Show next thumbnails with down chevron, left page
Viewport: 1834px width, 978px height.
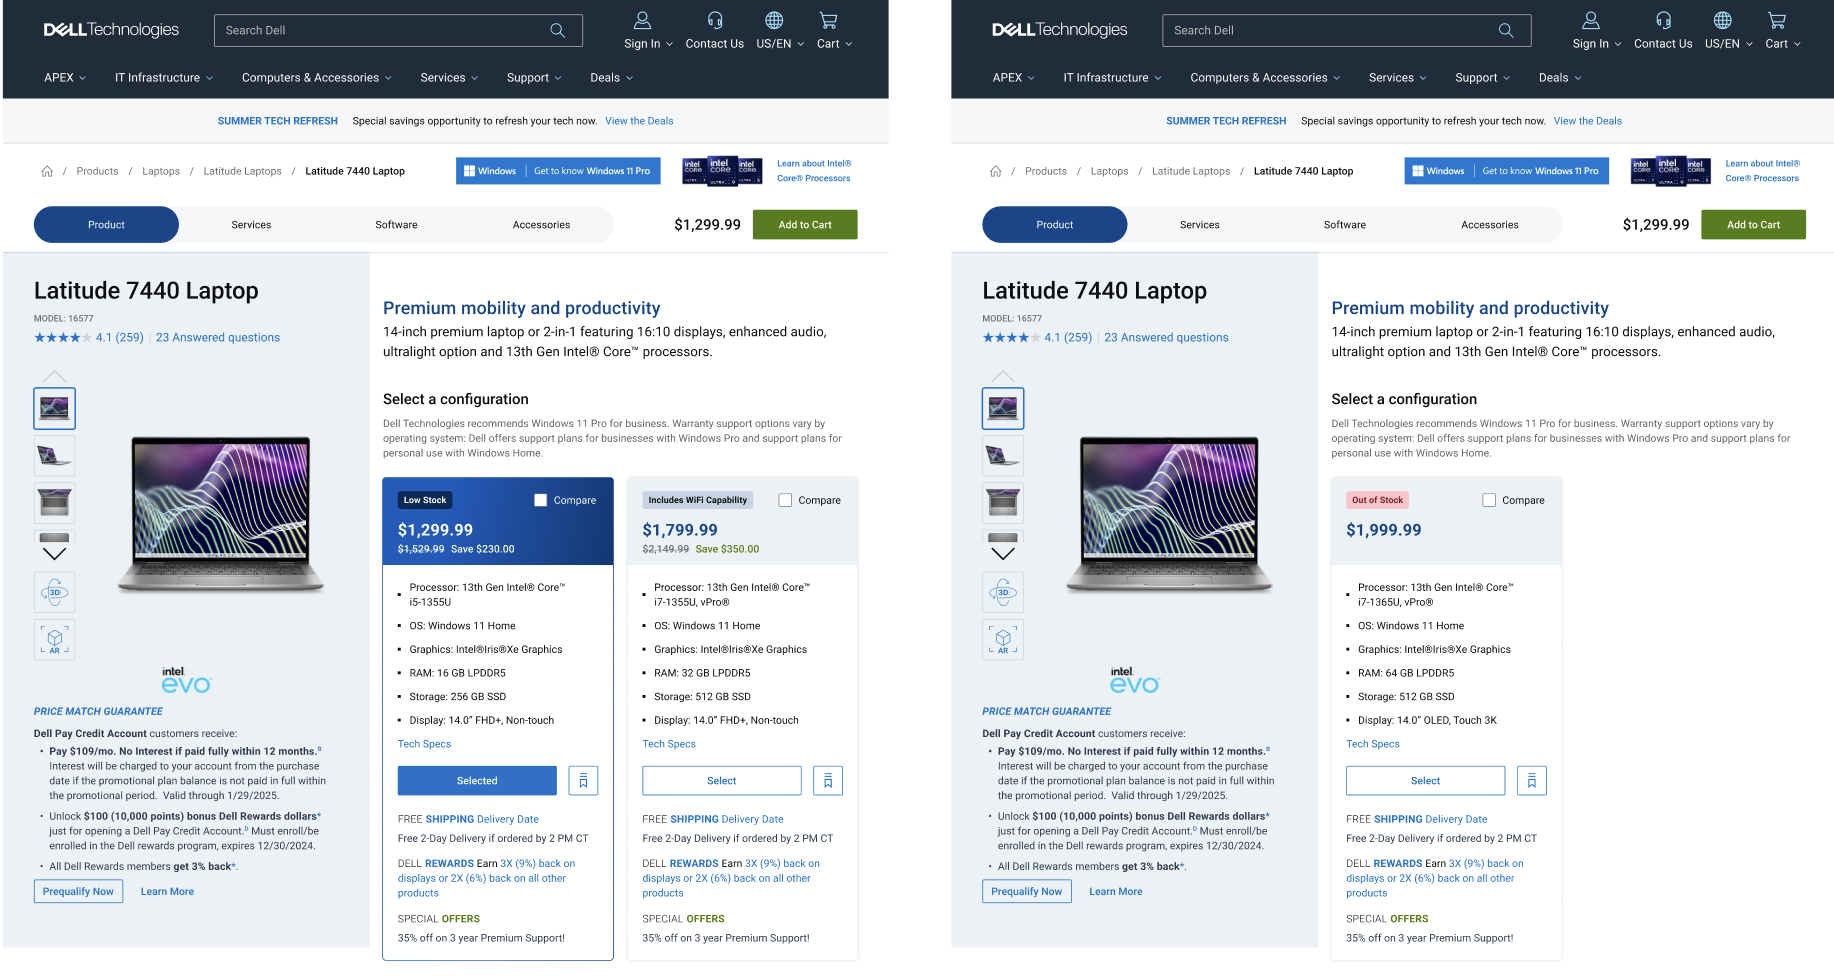click(x=55, y=554)
